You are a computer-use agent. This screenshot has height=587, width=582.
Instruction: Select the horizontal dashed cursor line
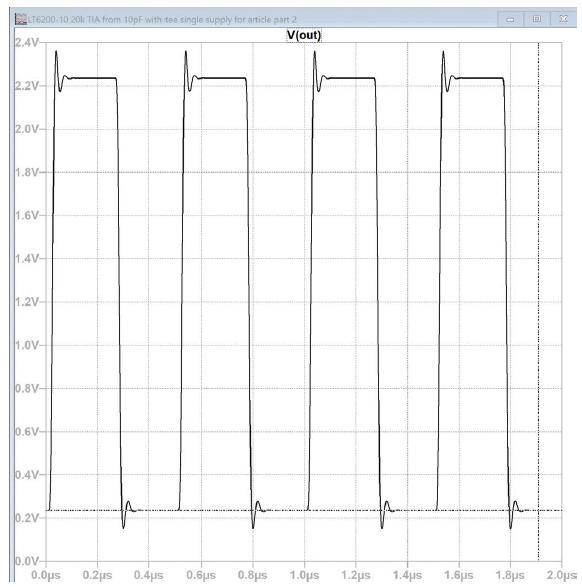(304, 510)
